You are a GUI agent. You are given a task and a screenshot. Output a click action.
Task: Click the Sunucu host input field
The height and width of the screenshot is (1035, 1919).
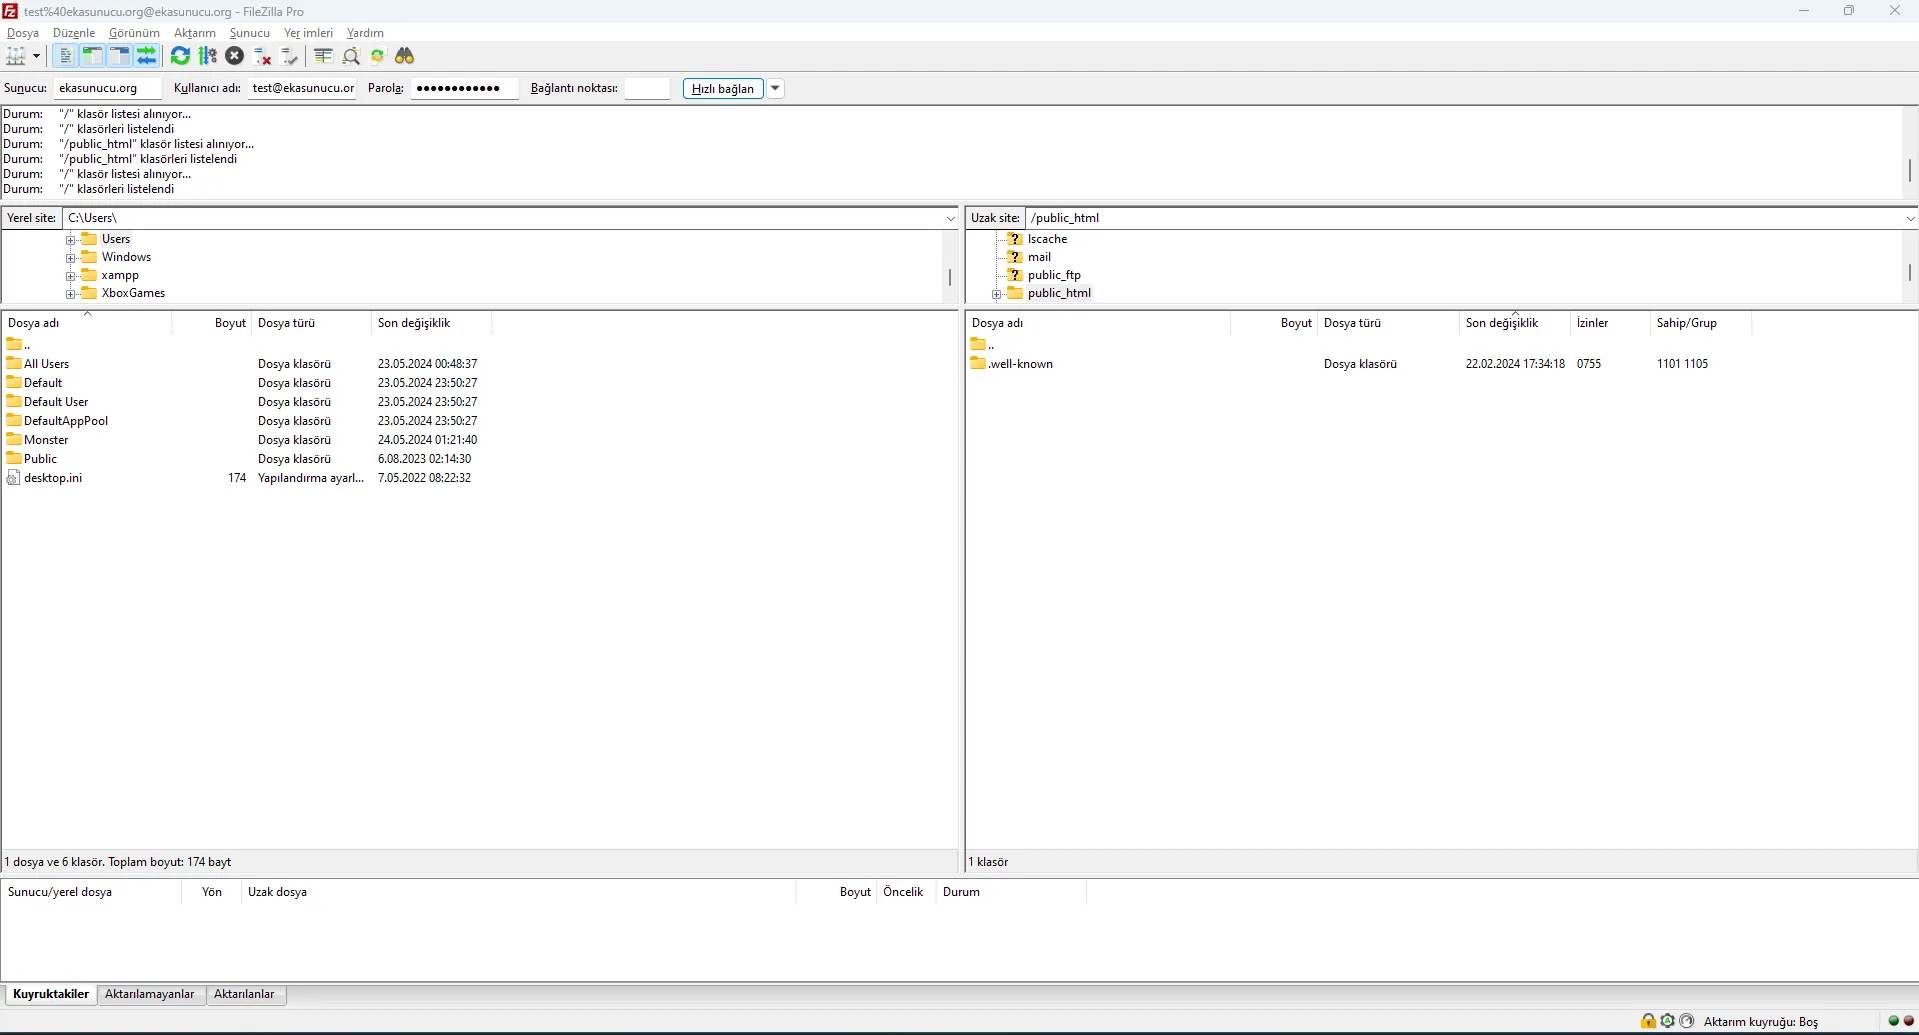click(x=107, y=88)
